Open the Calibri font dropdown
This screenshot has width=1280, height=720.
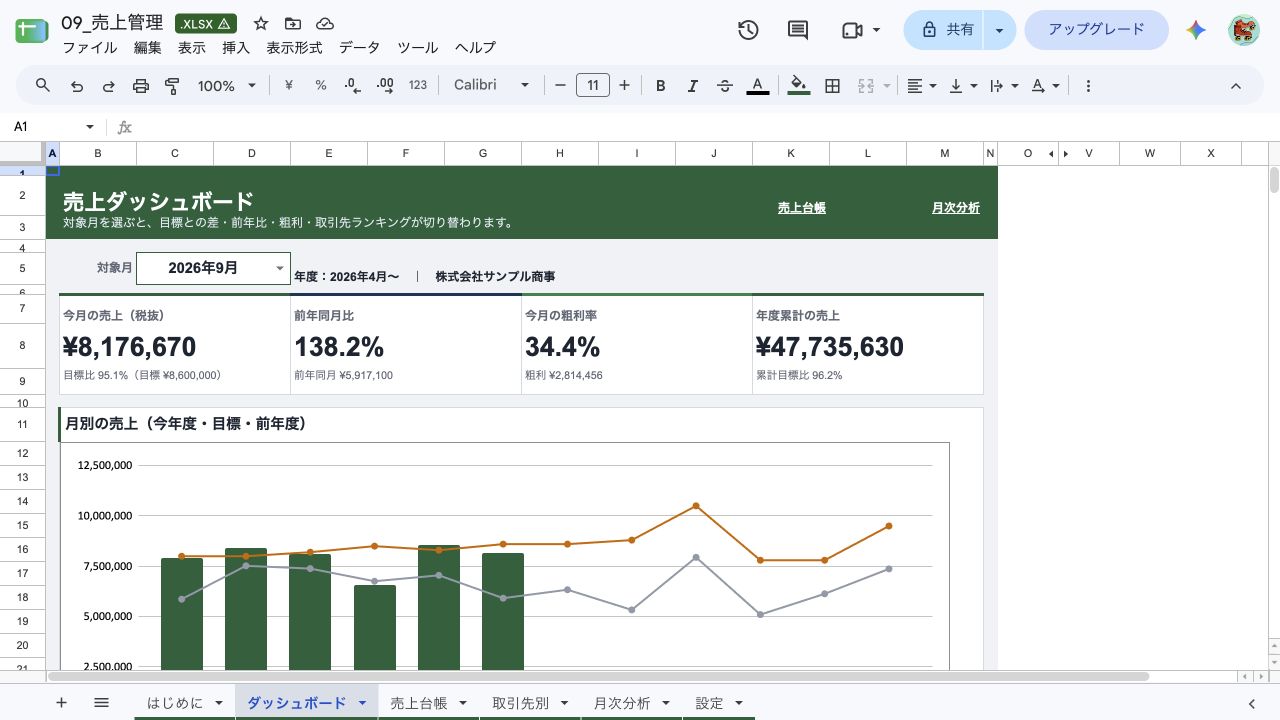491,86
